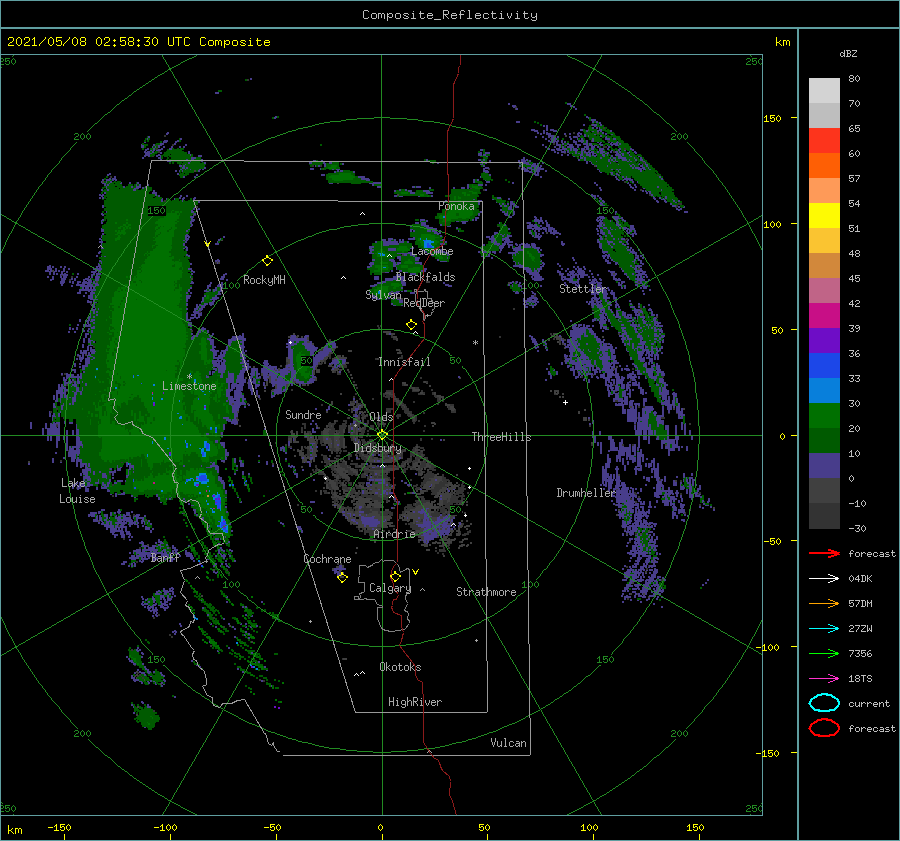900x841 pixels.
Task: Click the Banff label
Action: pyautogui.click(x=165, y=557)
